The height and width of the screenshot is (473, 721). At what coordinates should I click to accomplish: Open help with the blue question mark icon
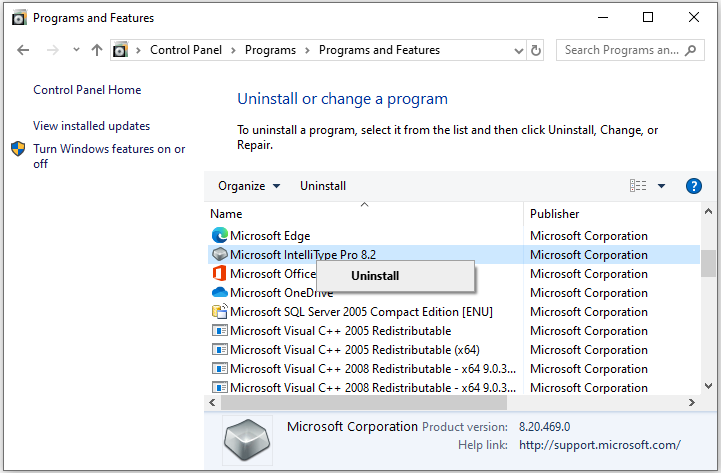[x=693, y=186]
